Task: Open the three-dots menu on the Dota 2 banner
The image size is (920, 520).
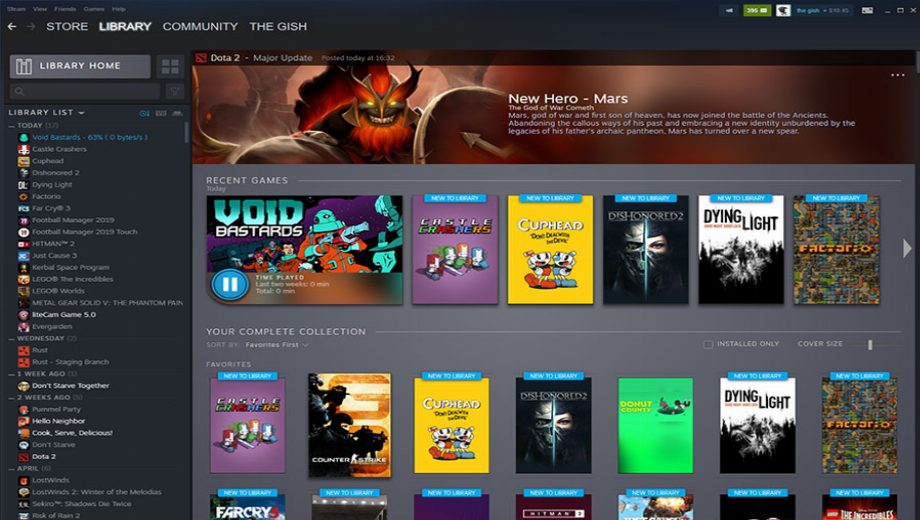Action: point(897,75)
